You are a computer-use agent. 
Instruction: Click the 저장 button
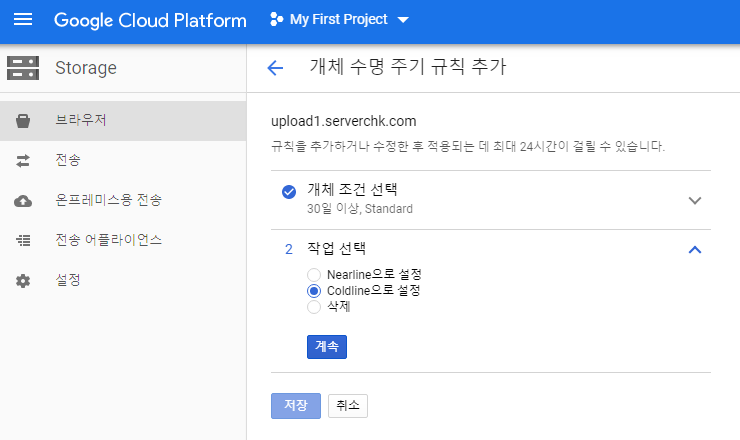(x=296, y=406)
